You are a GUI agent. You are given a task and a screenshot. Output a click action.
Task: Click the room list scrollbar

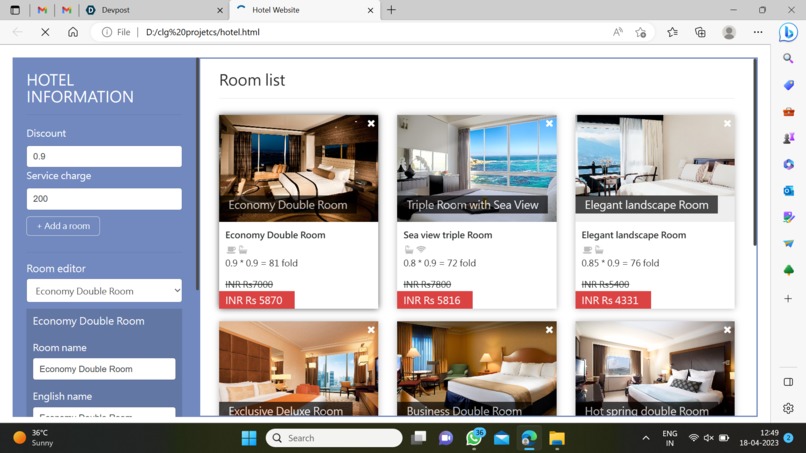pyautogui.click(x=755, y=152)
